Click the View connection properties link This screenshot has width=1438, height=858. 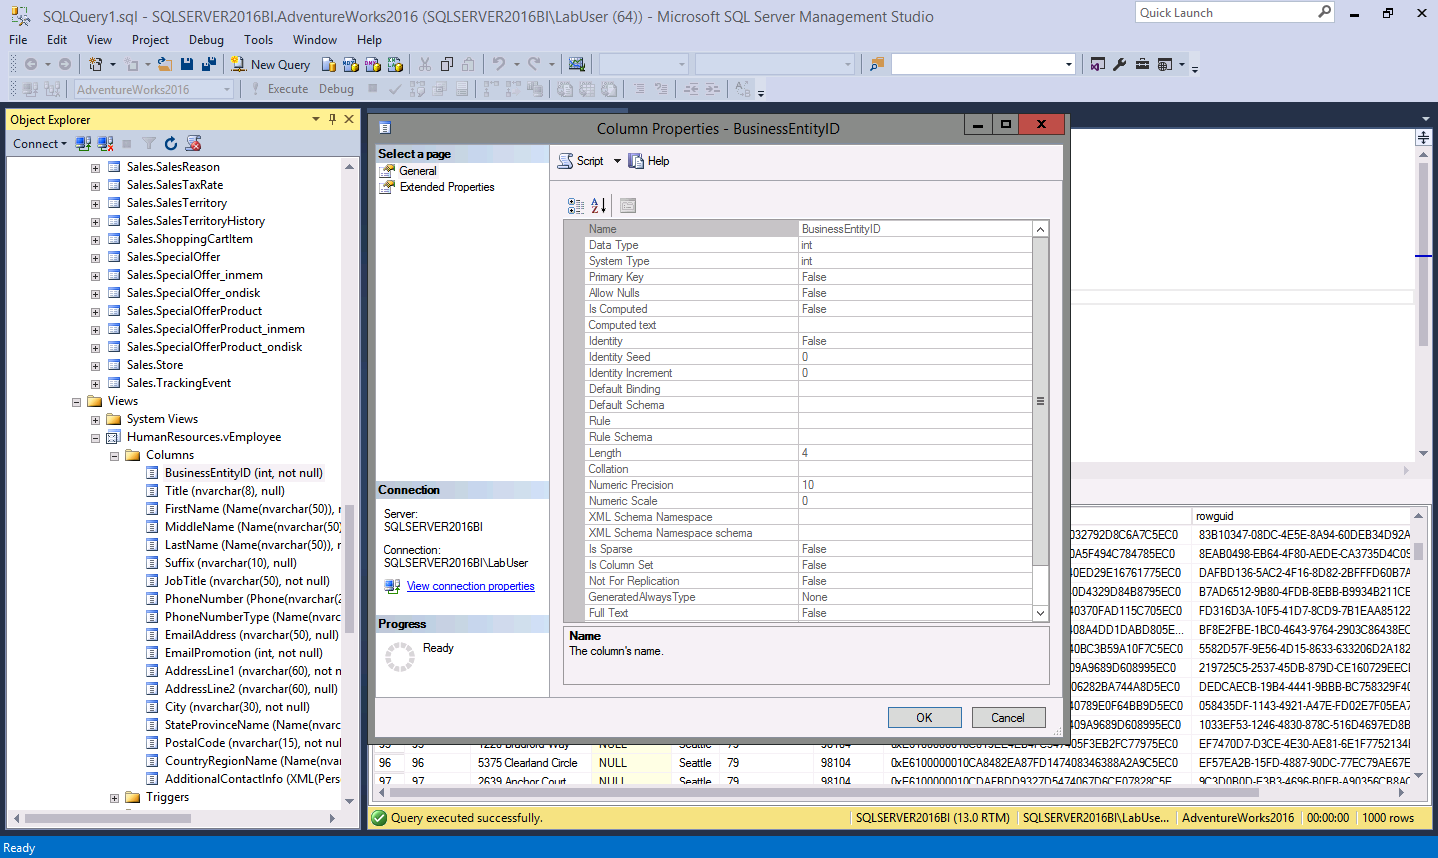[470, 586]
